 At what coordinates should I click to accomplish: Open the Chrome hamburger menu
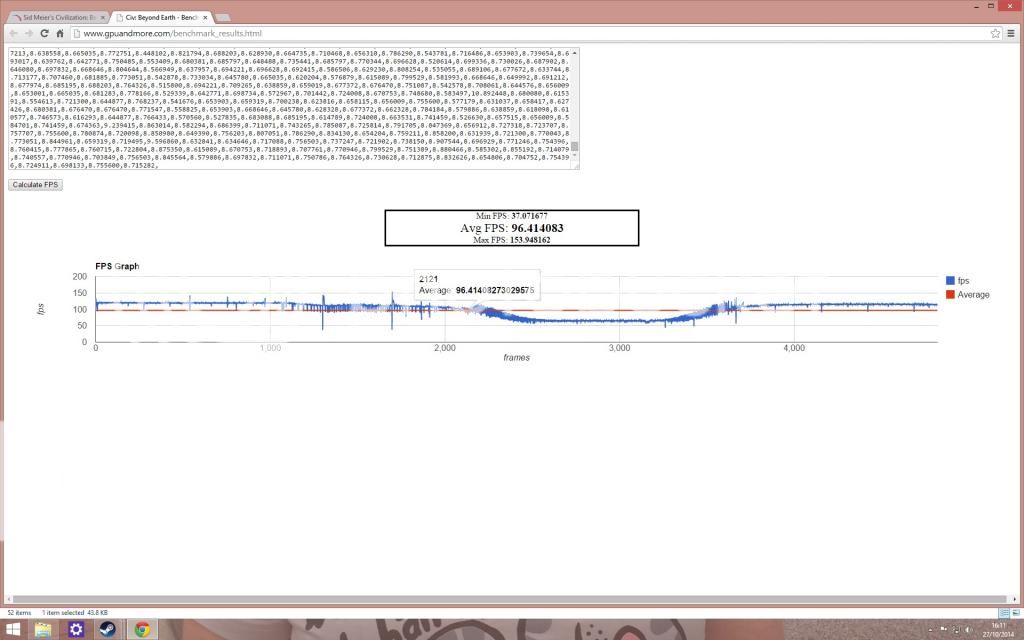click(1012, 33)
